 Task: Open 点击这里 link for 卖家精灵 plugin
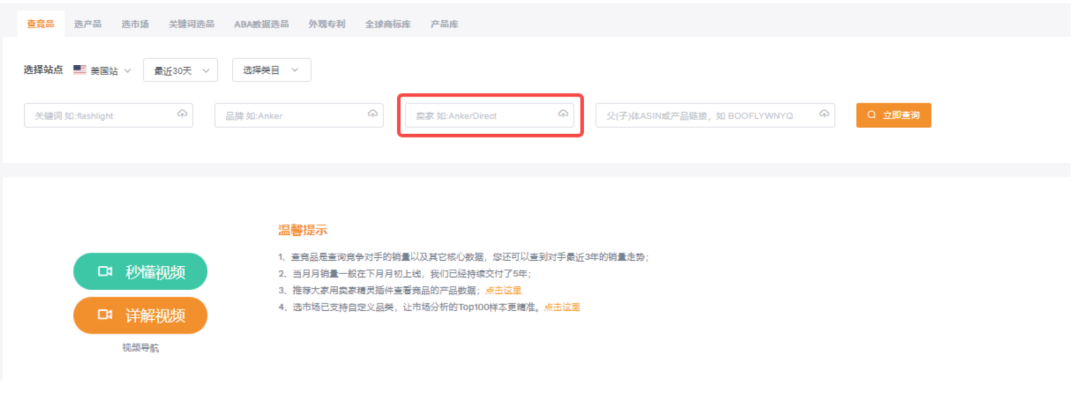[503, 291]
